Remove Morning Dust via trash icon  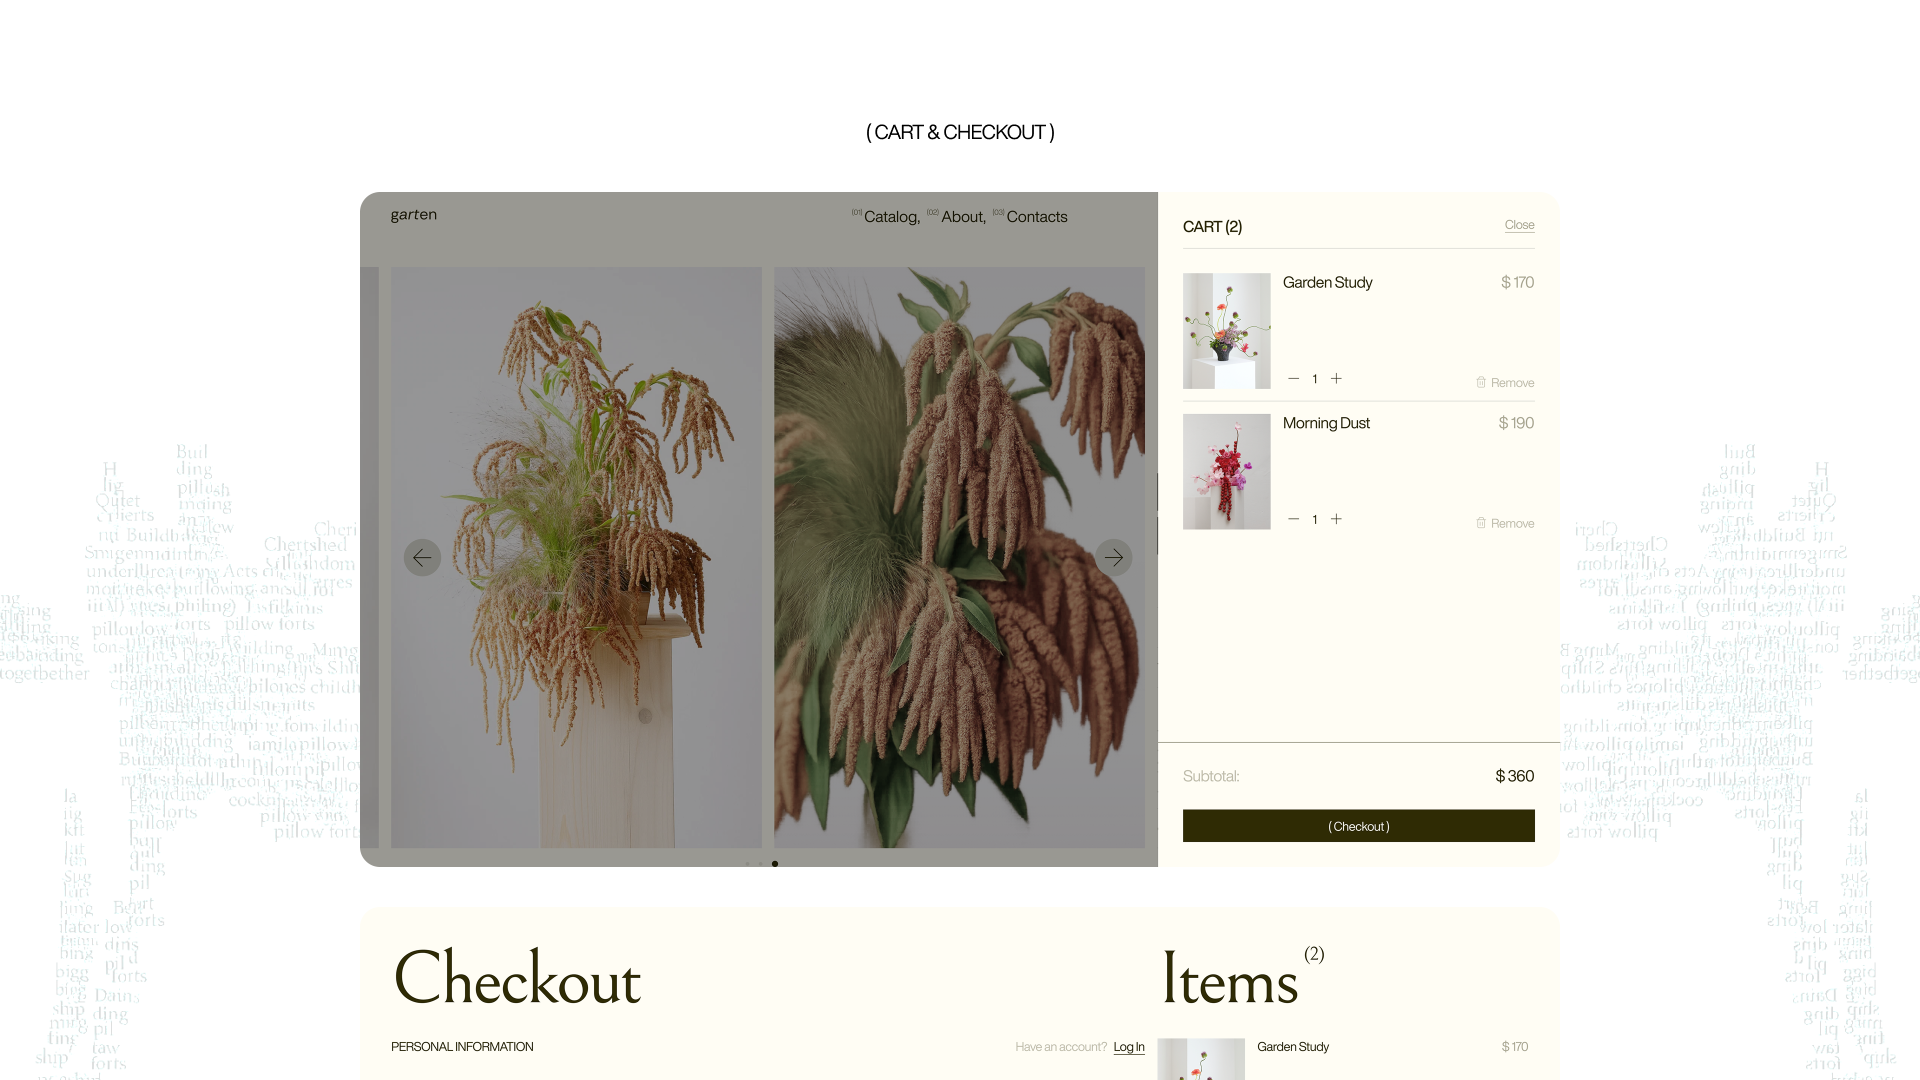1481,523
